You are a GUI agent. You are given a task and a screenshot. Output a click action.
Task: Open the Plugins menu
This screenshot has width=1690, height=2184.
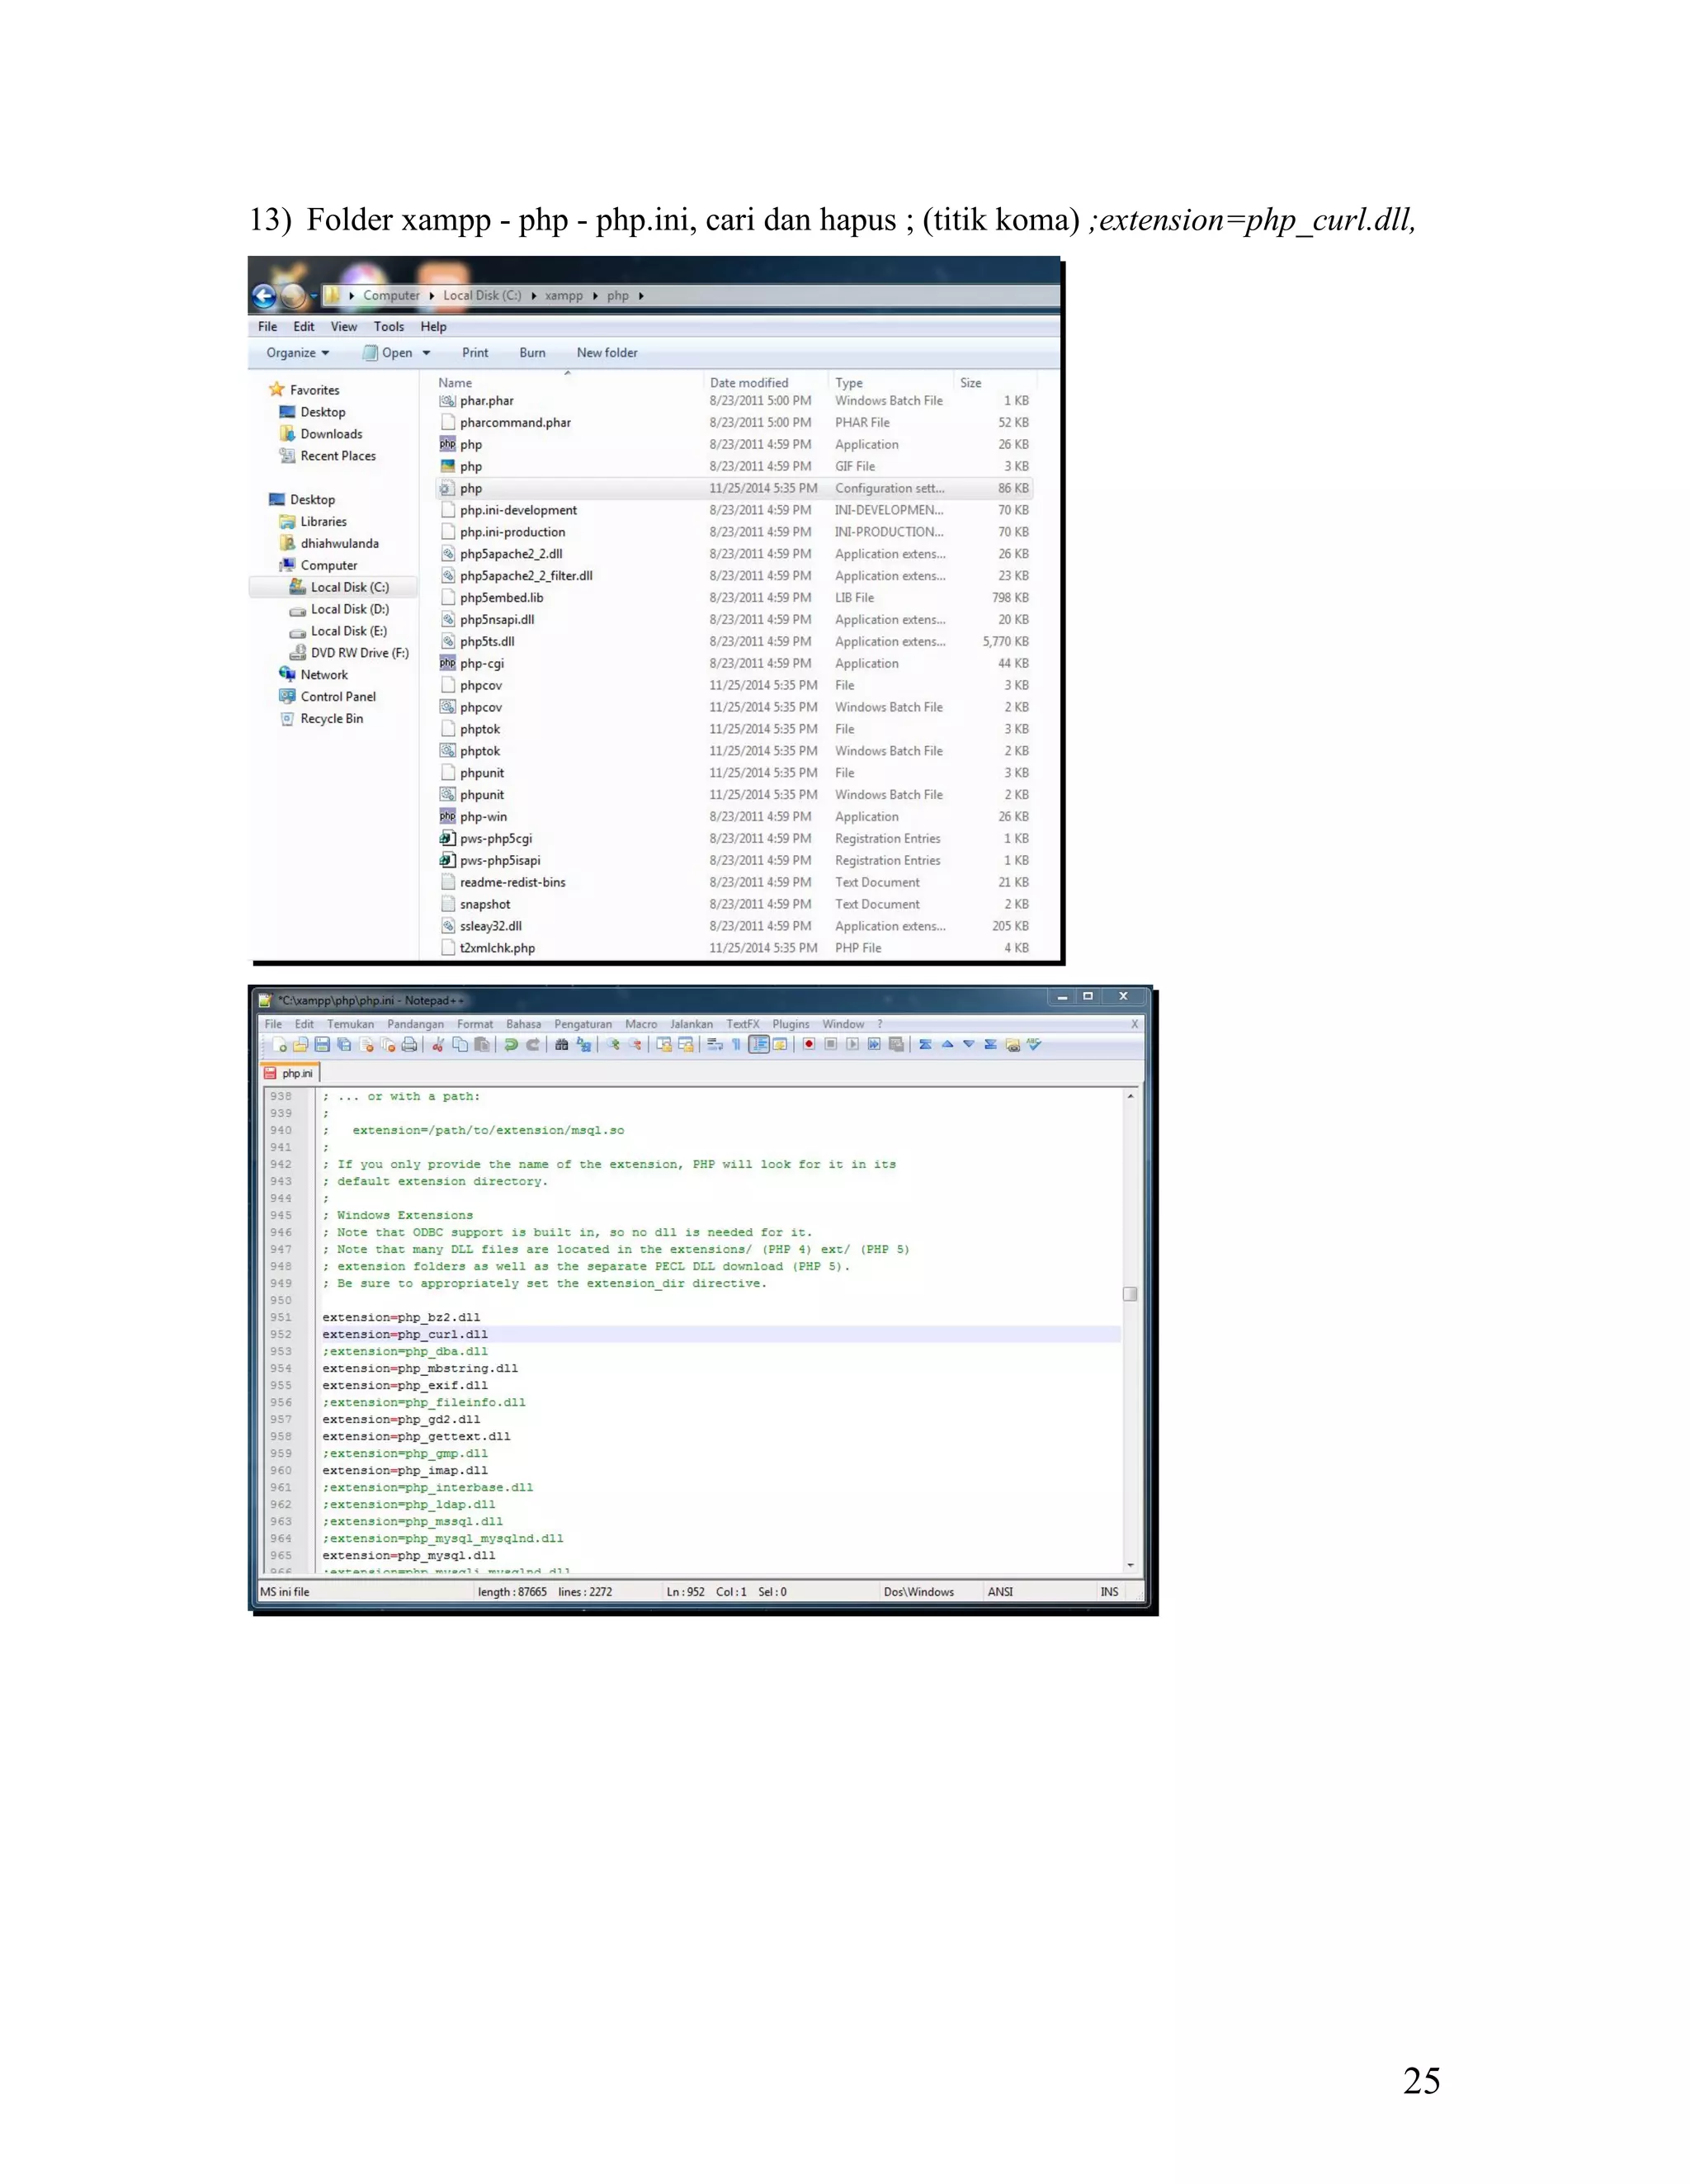tap(791, 1024)
